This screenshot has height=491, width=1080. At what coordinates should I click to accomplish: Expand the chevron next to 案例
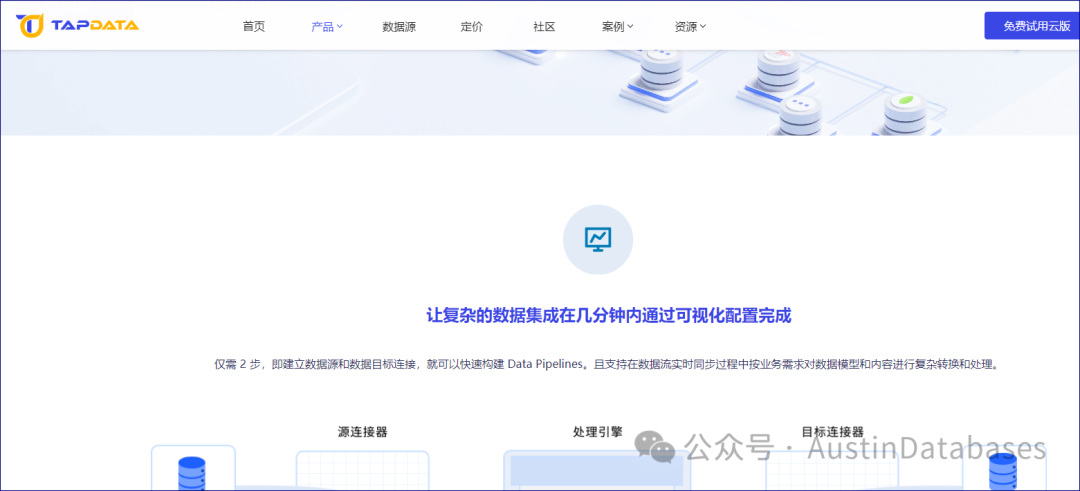(x=630, y=27)
